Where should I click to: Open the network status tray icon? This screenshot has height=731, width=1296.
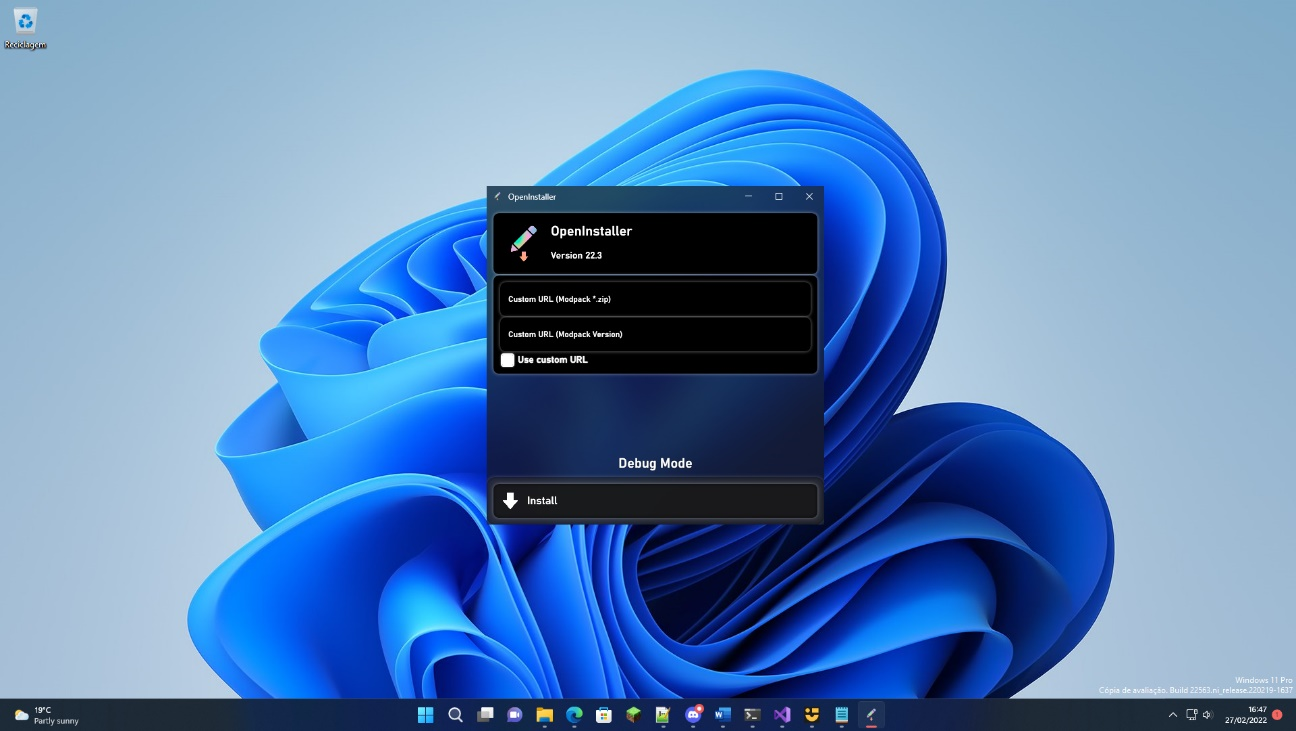pos(1191,715)
